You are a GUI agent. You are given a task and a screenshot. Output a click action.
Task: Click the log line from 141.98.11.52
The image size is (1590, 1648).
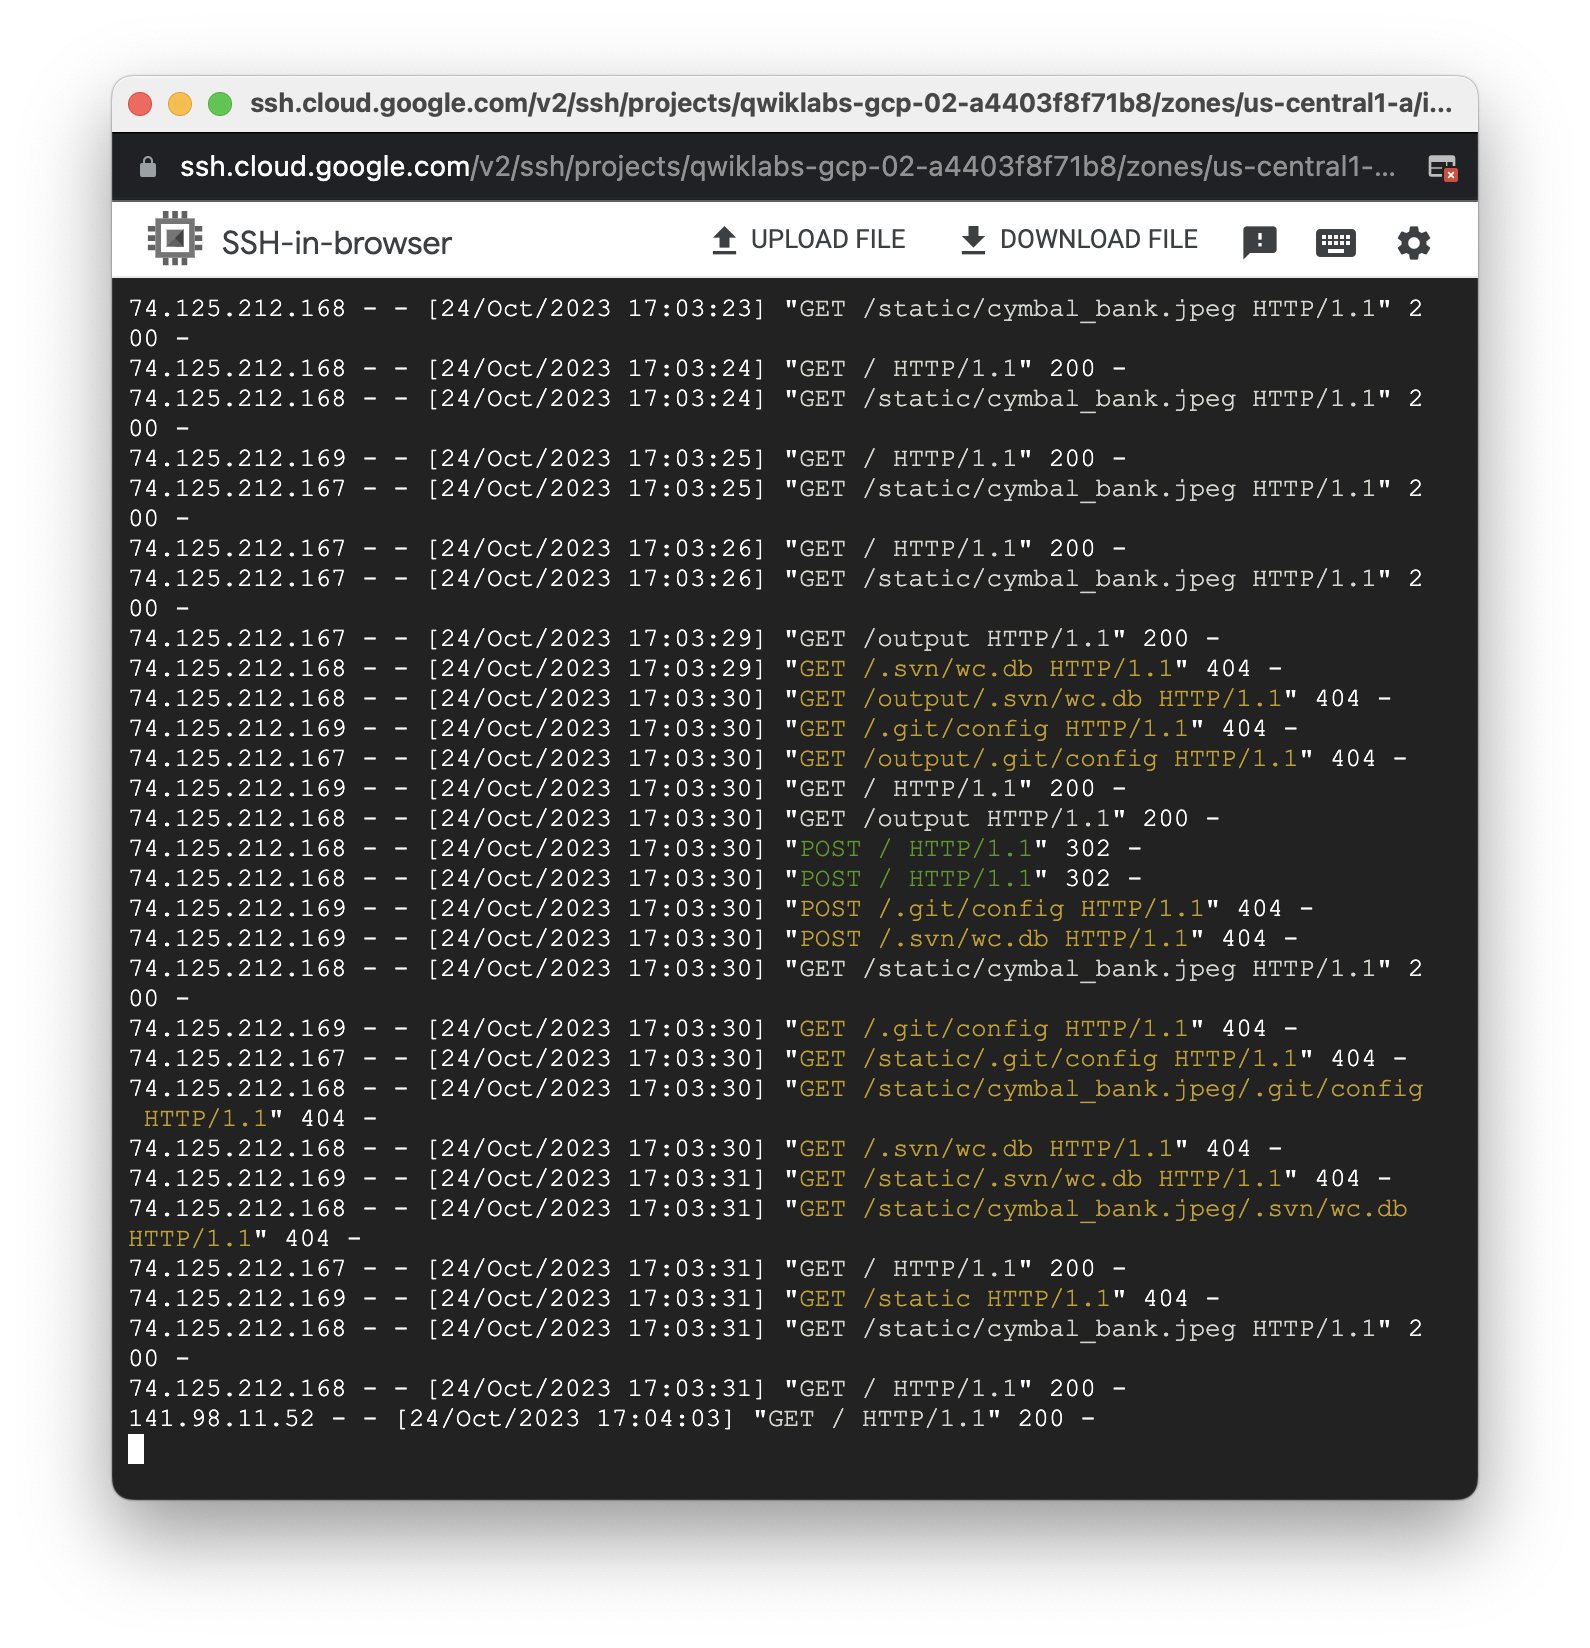point(612,1418)
